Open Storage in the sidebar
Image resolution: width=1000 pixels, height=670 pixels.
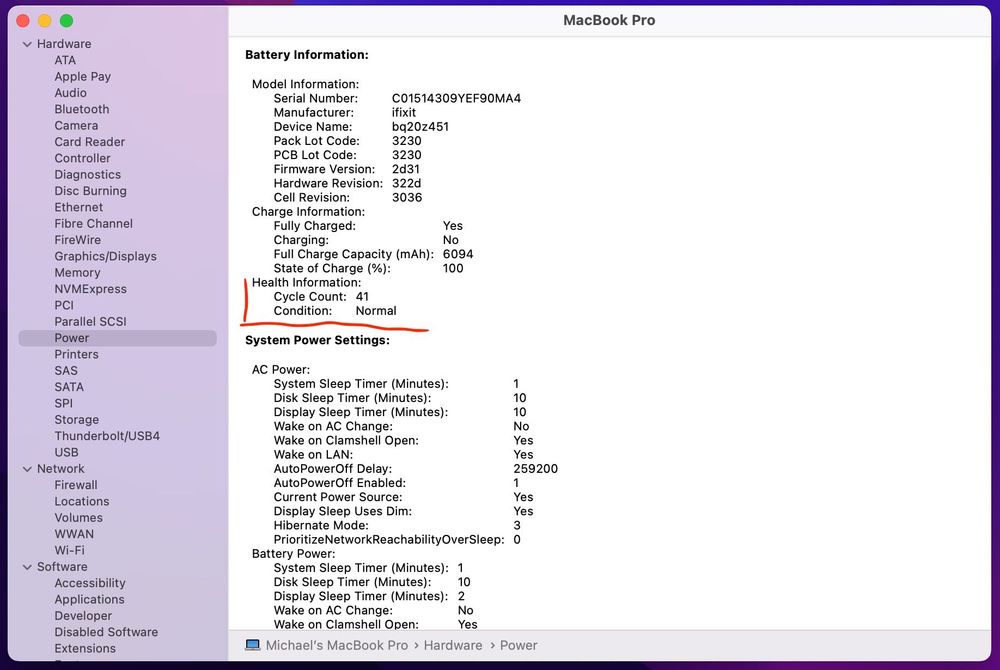point(77,419)
